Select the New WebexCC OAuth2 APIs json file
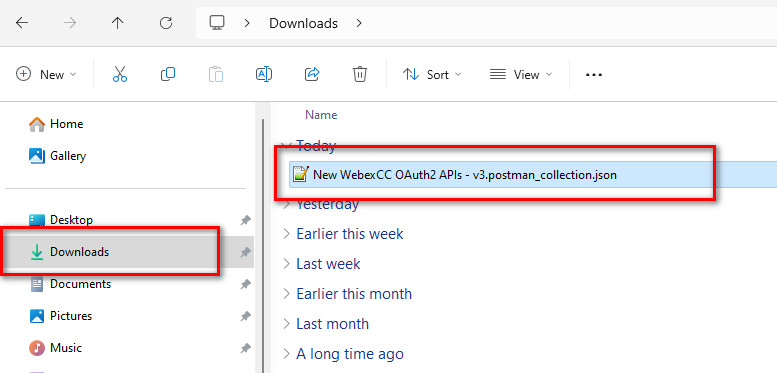The image size is (777, 373). [533, 174]
